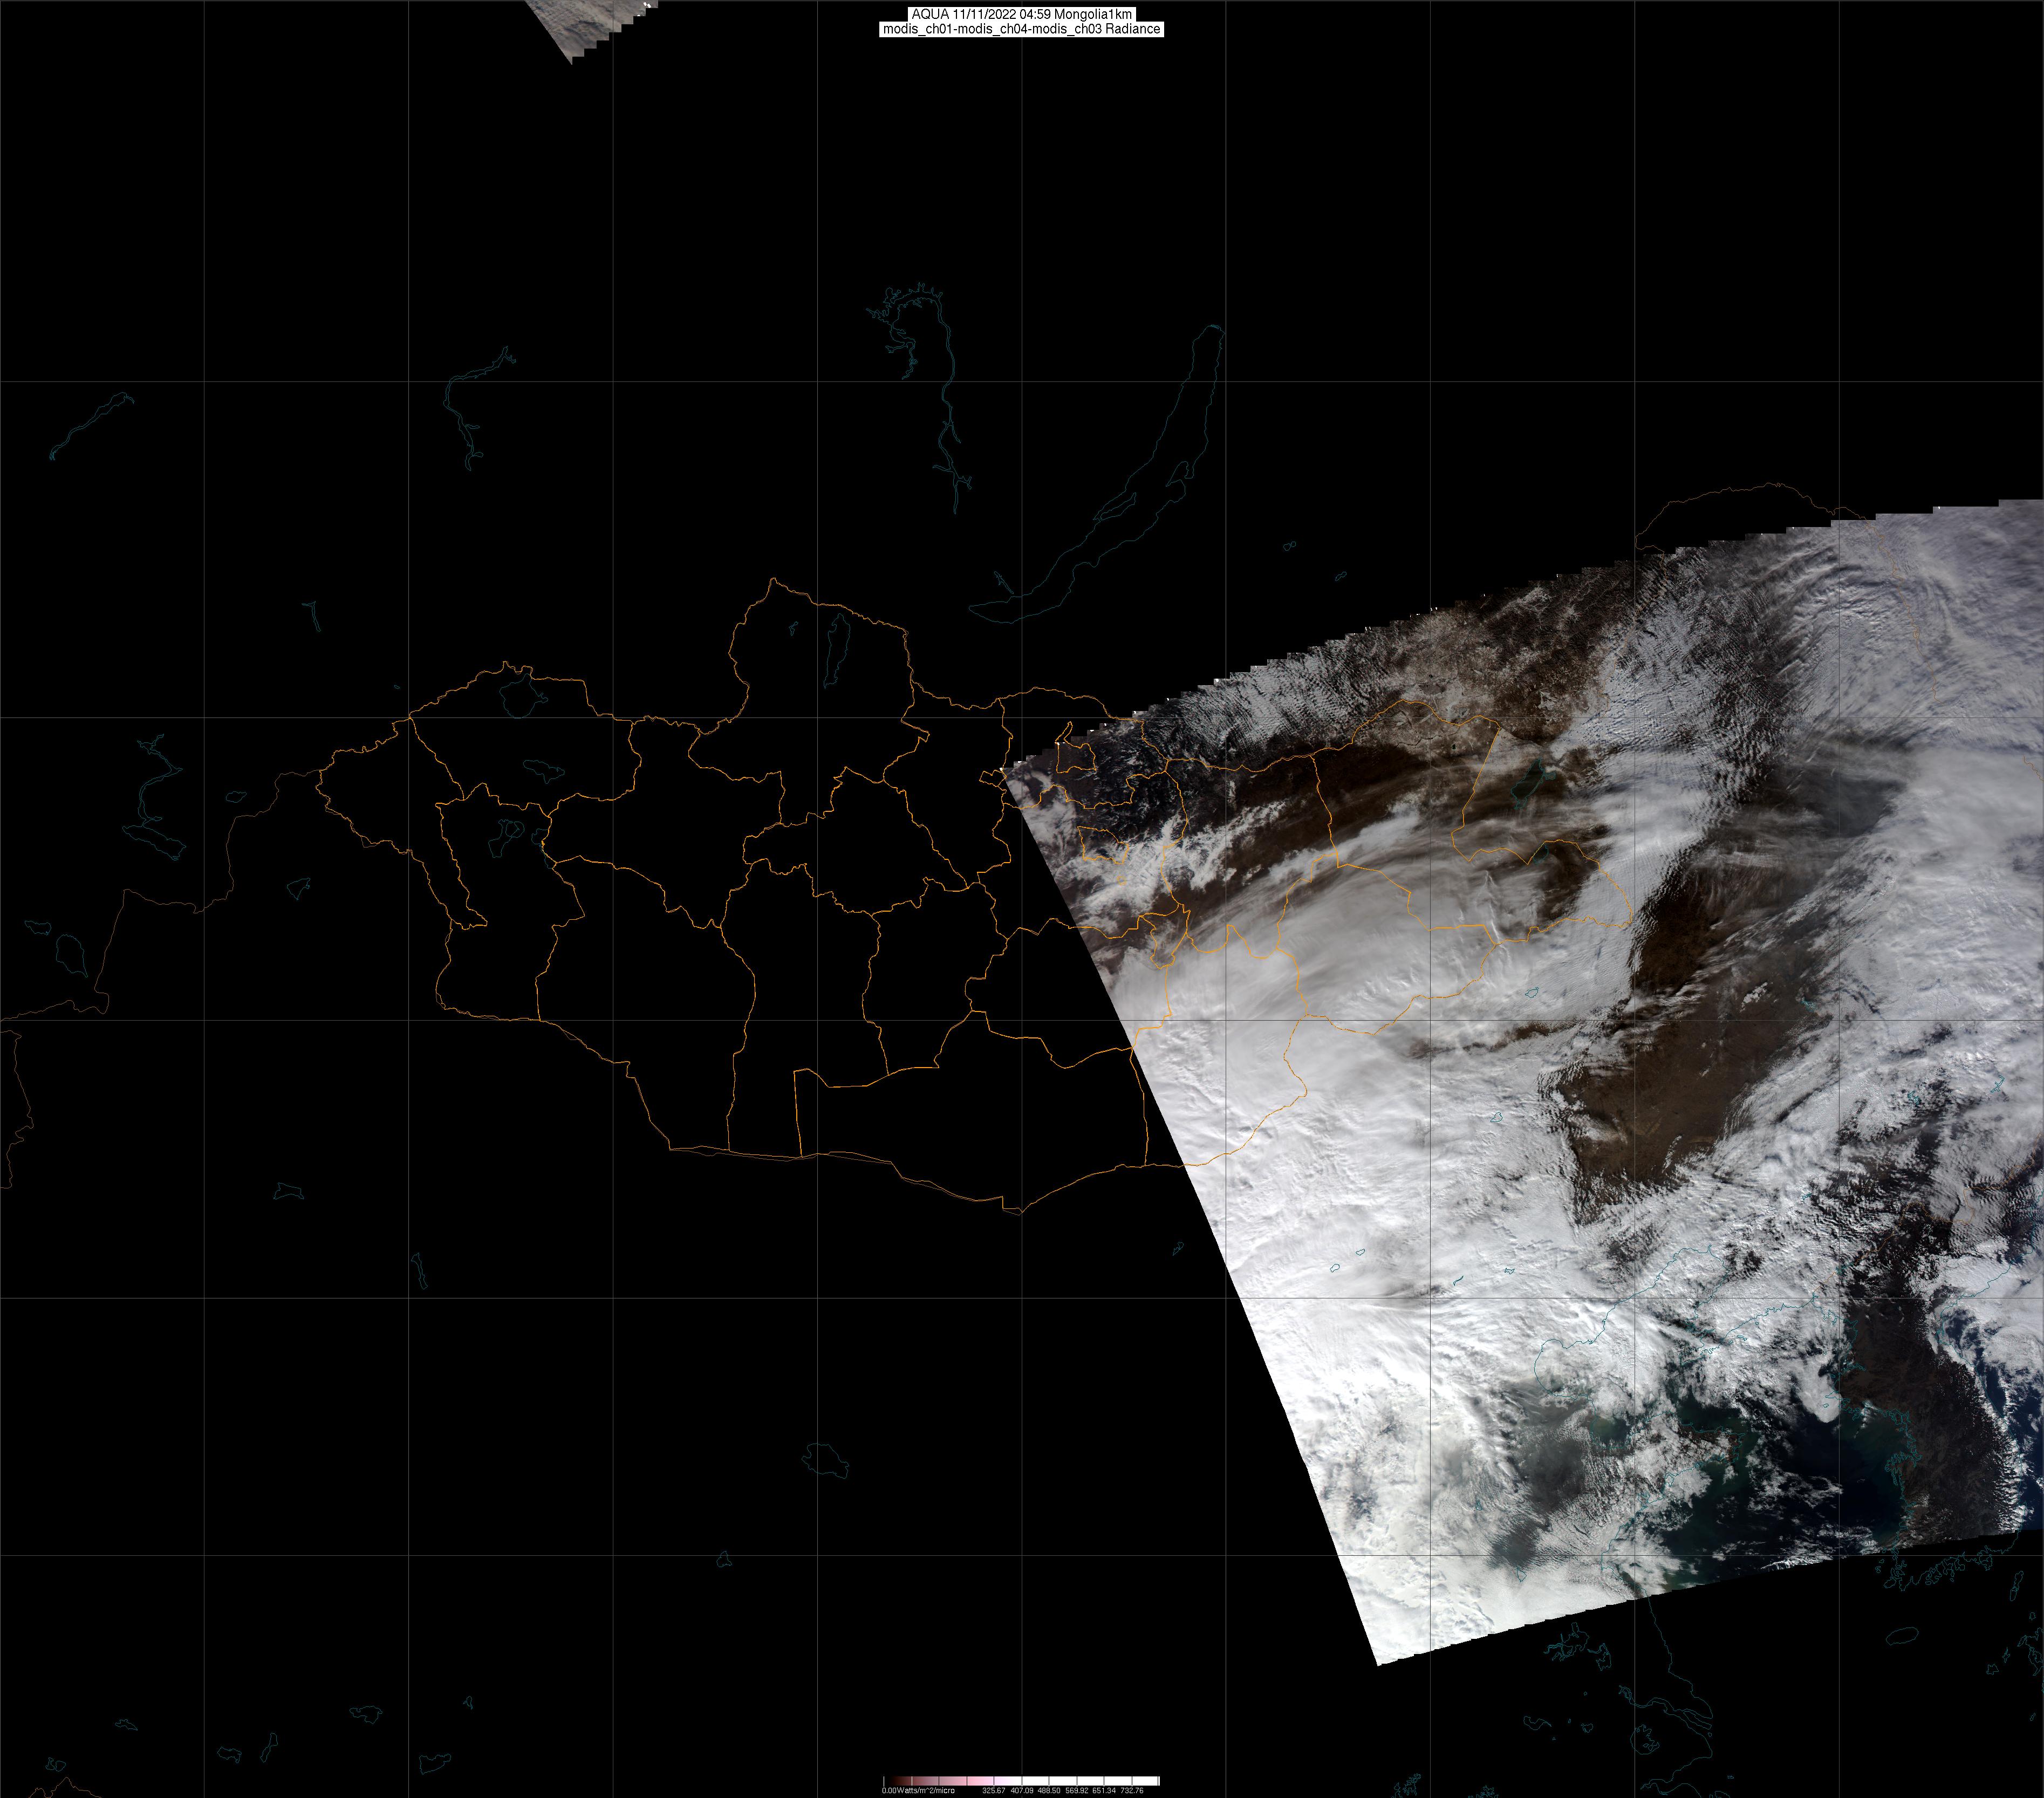
Task: Click the 407.09 tick on the colorbar
Action: tap(1021, 1790)
